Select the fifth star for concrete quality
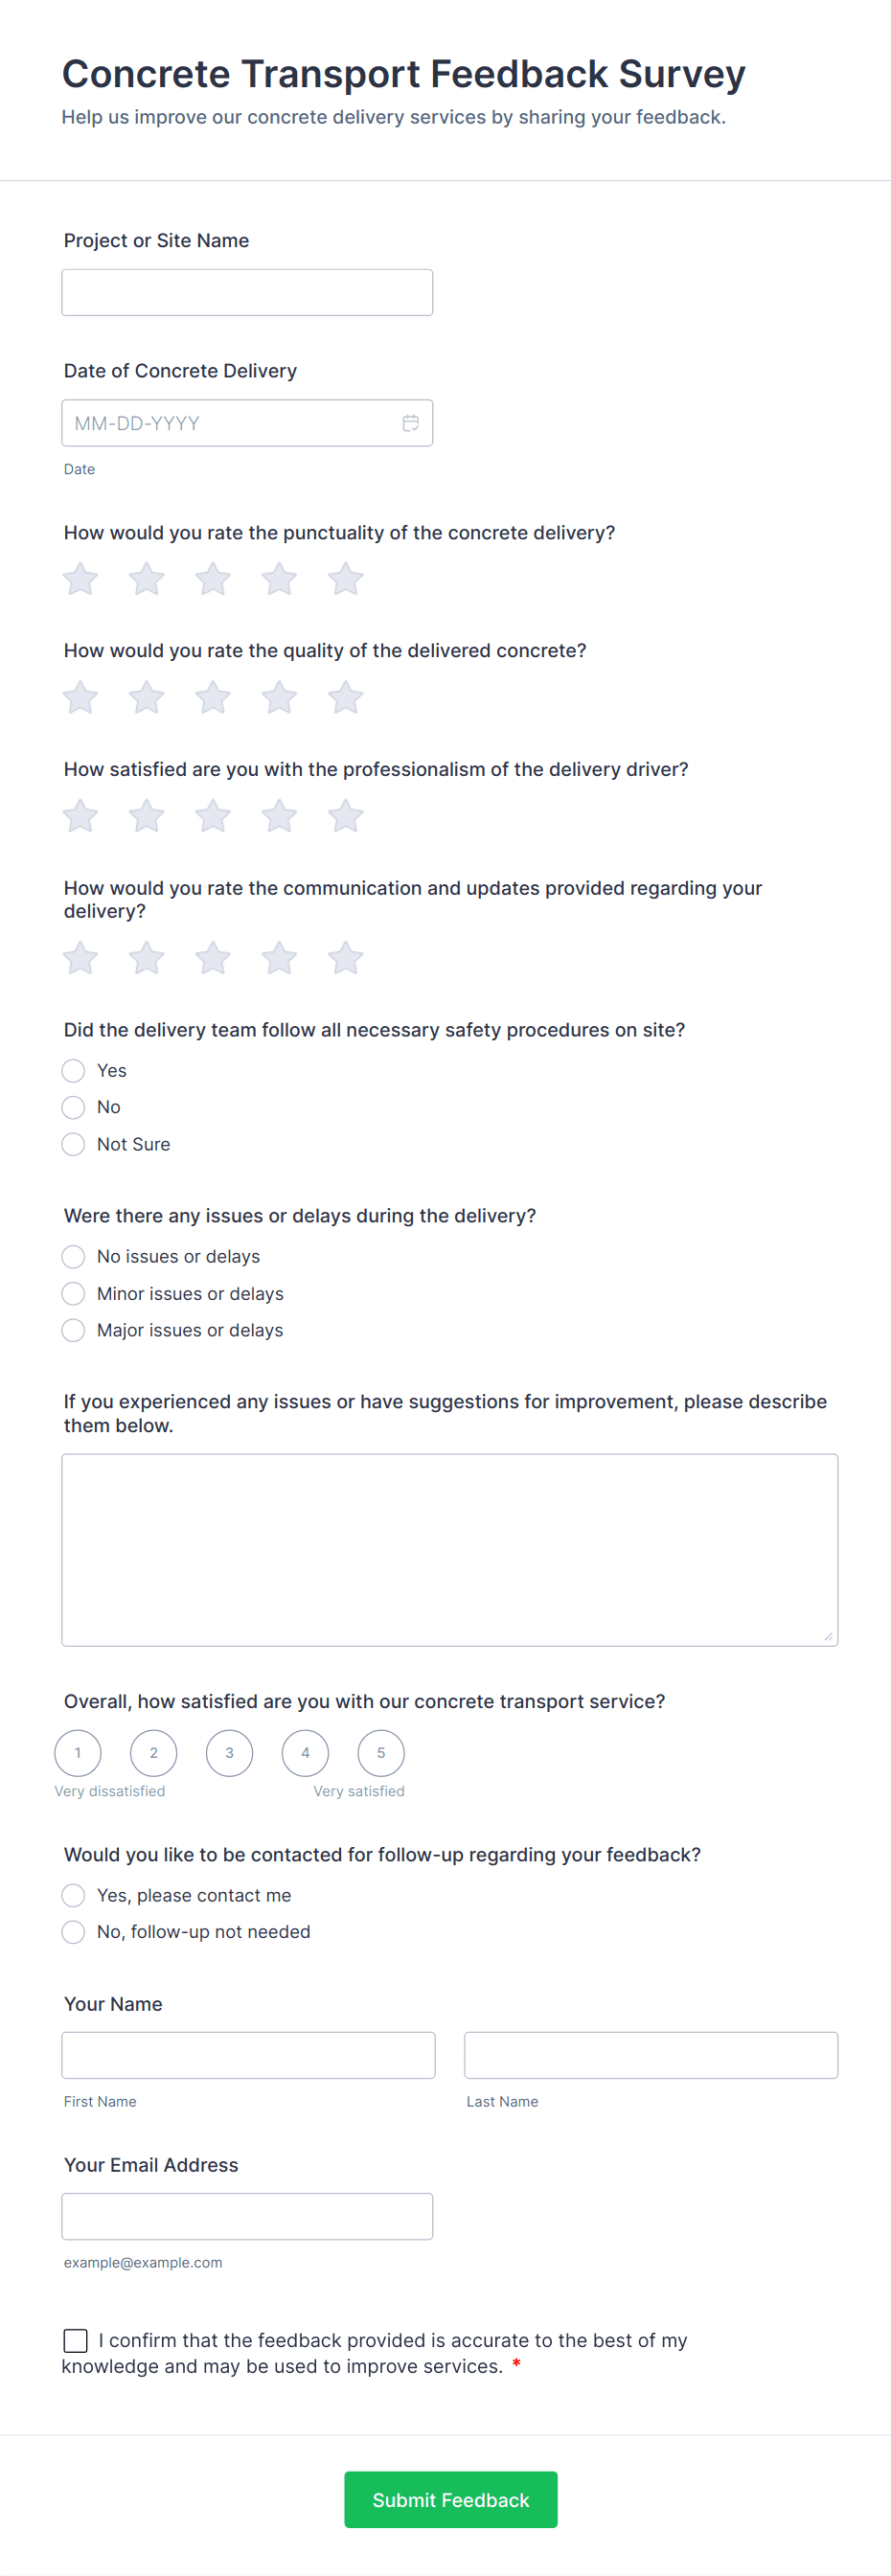This screenshot has width=891, height=2576. click(345, 697)
